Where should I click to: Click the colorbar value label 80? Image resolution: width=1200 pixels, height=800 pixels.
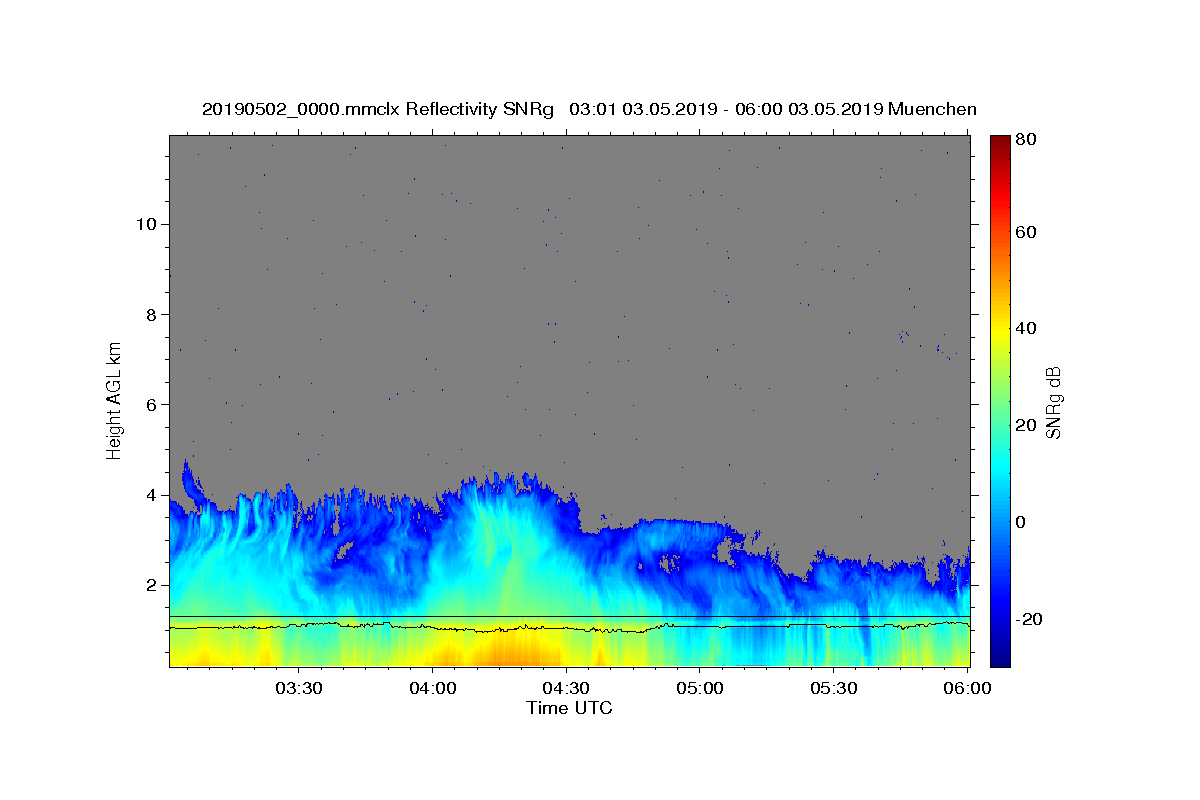click(1025, 139)
